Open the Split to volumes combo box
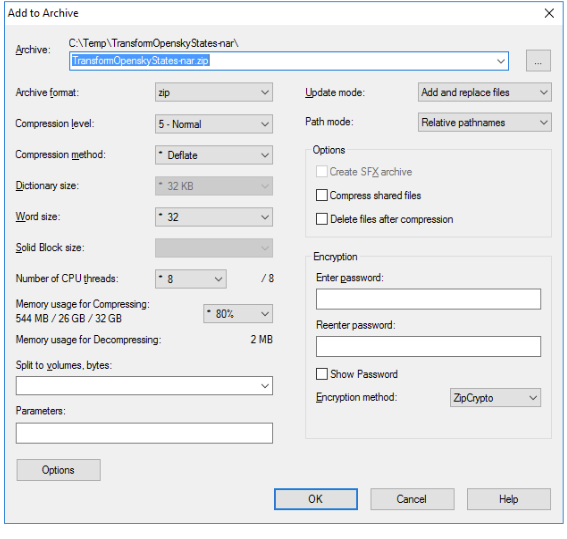Viewport: 567px width, 539px height. click(x=144, y=386)
